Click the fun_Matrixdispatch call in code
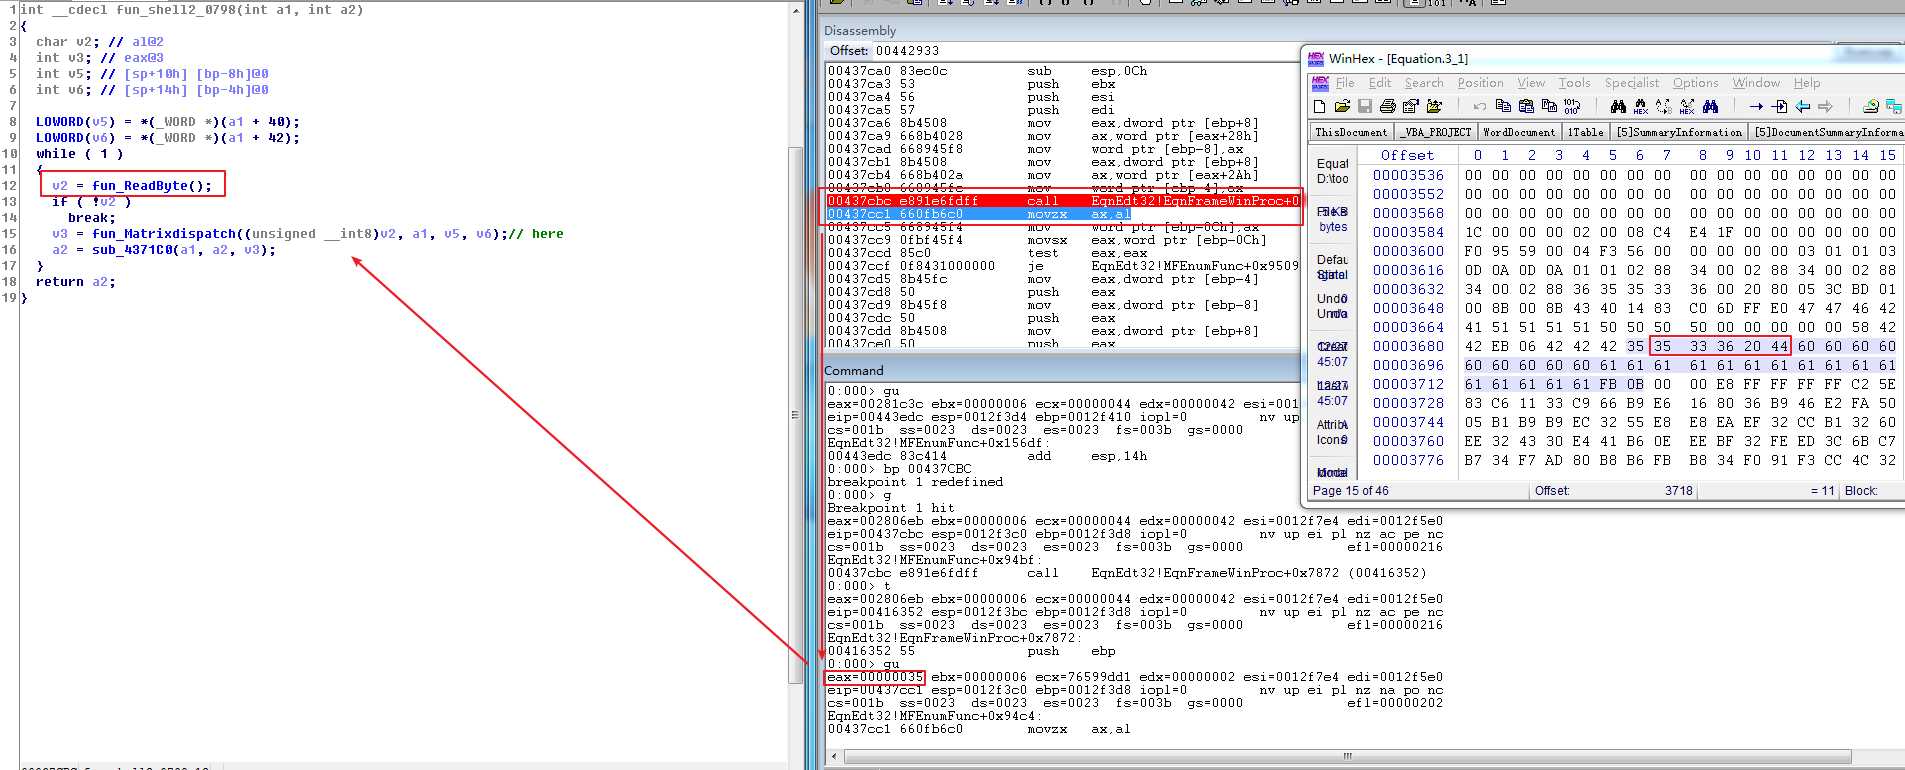1905x770 pixels. point(280,234)
